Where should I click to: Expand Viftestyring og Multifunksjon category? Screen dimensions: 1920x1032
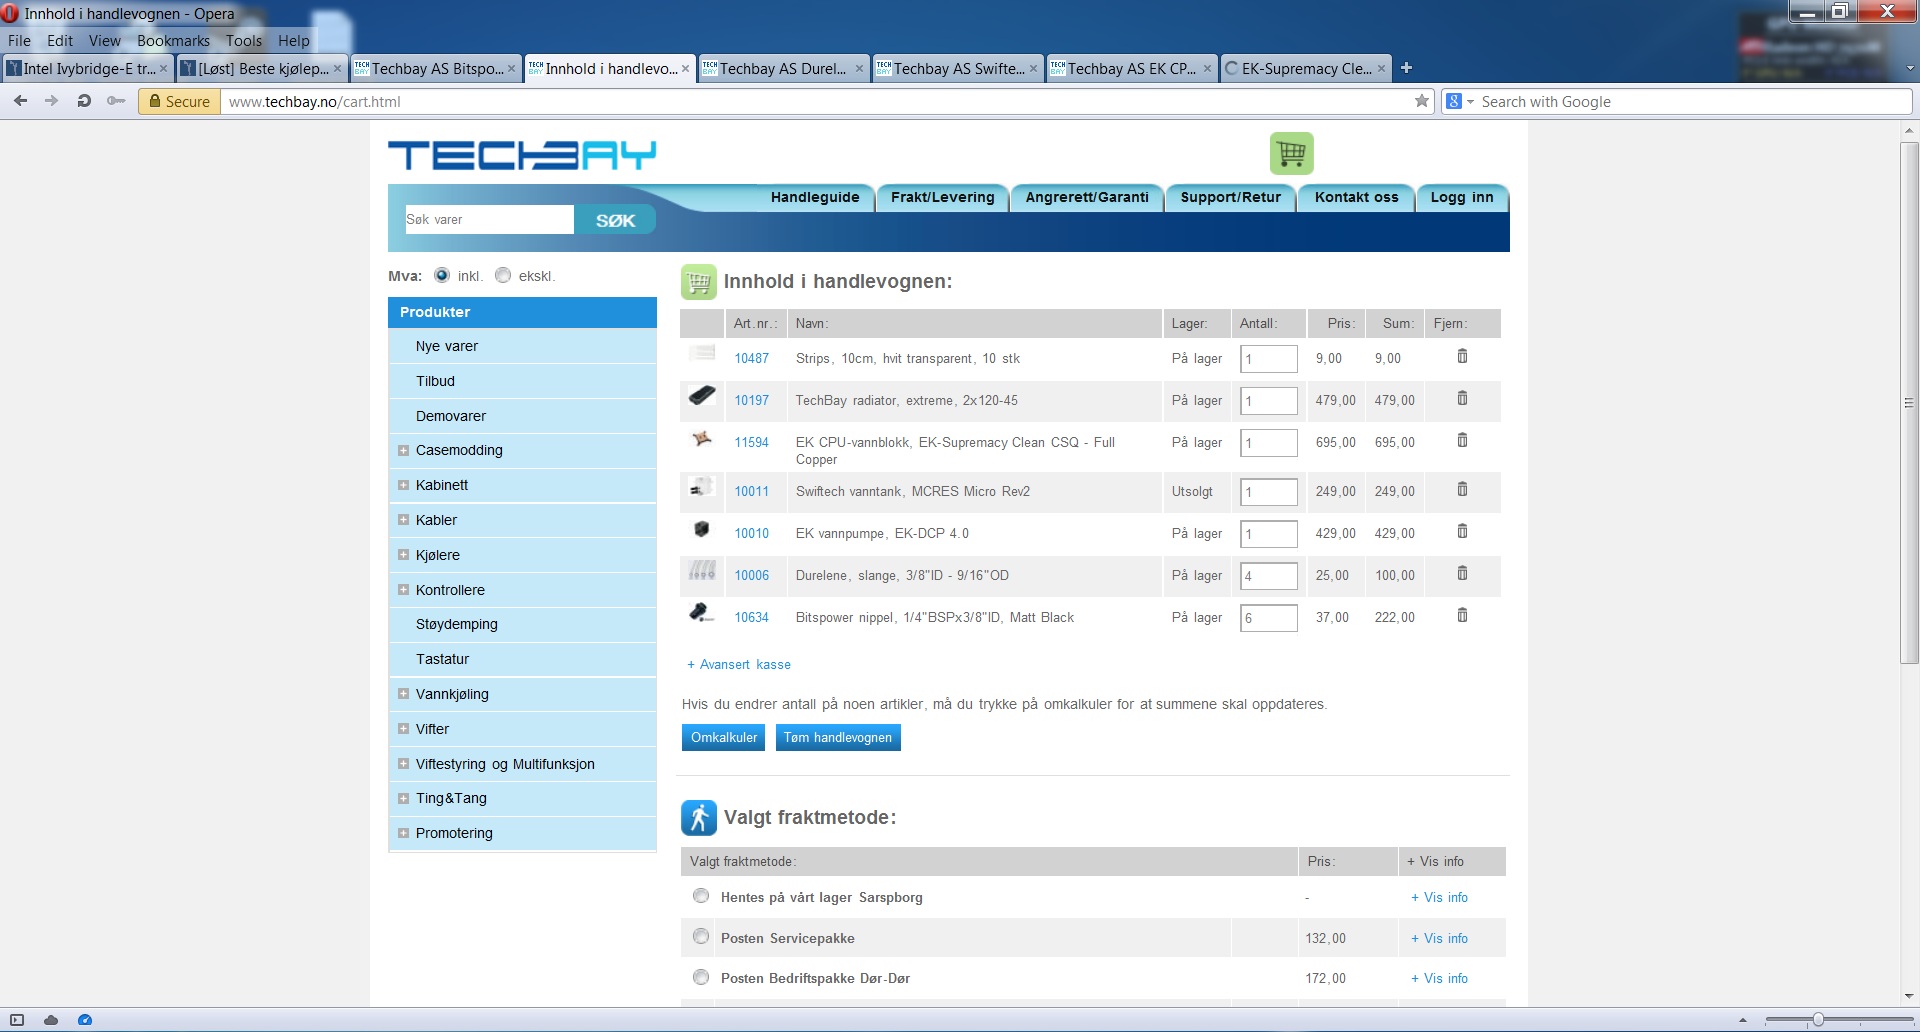(403, 764)
